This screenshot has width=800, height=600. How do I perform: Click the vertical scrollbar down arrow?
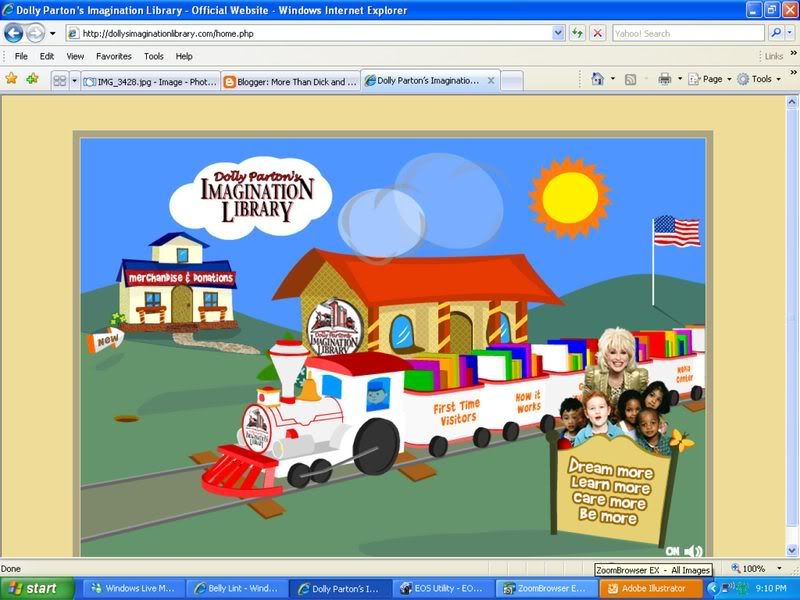792,551
